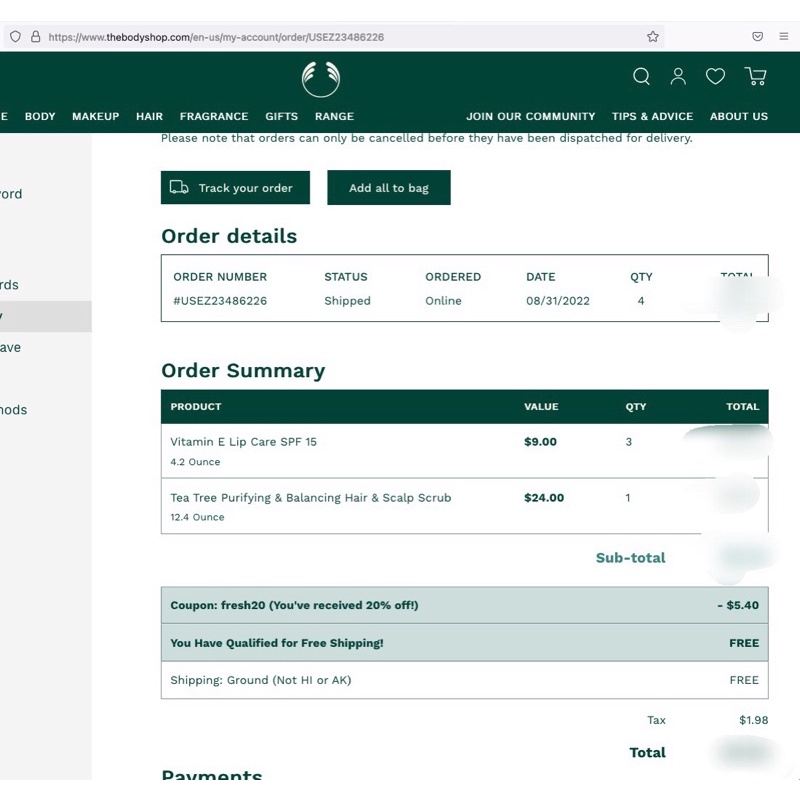Screen dimensions: 800x800
Task: Bookmark page with star icon
Action: pyautogui.click(x=653, y=37)
